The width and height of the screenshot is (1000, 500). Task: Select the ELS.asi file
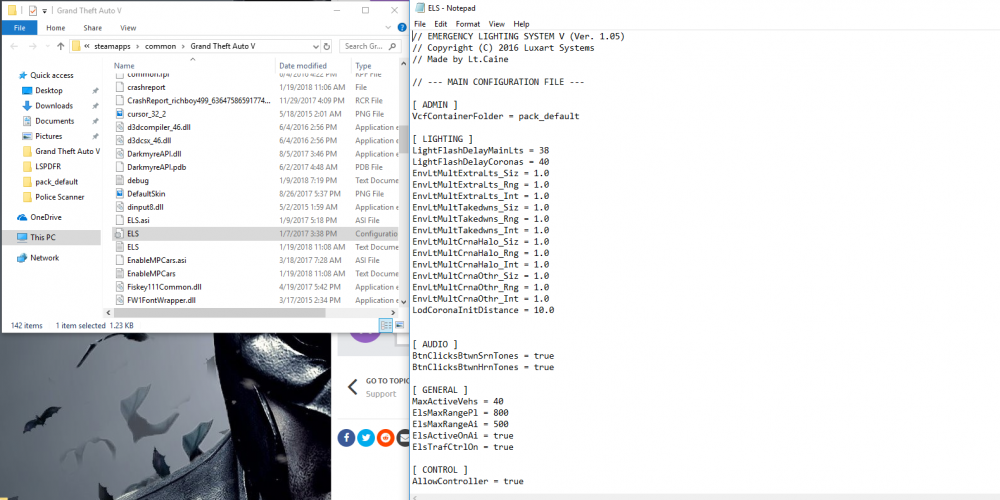(x=138, y=220)
